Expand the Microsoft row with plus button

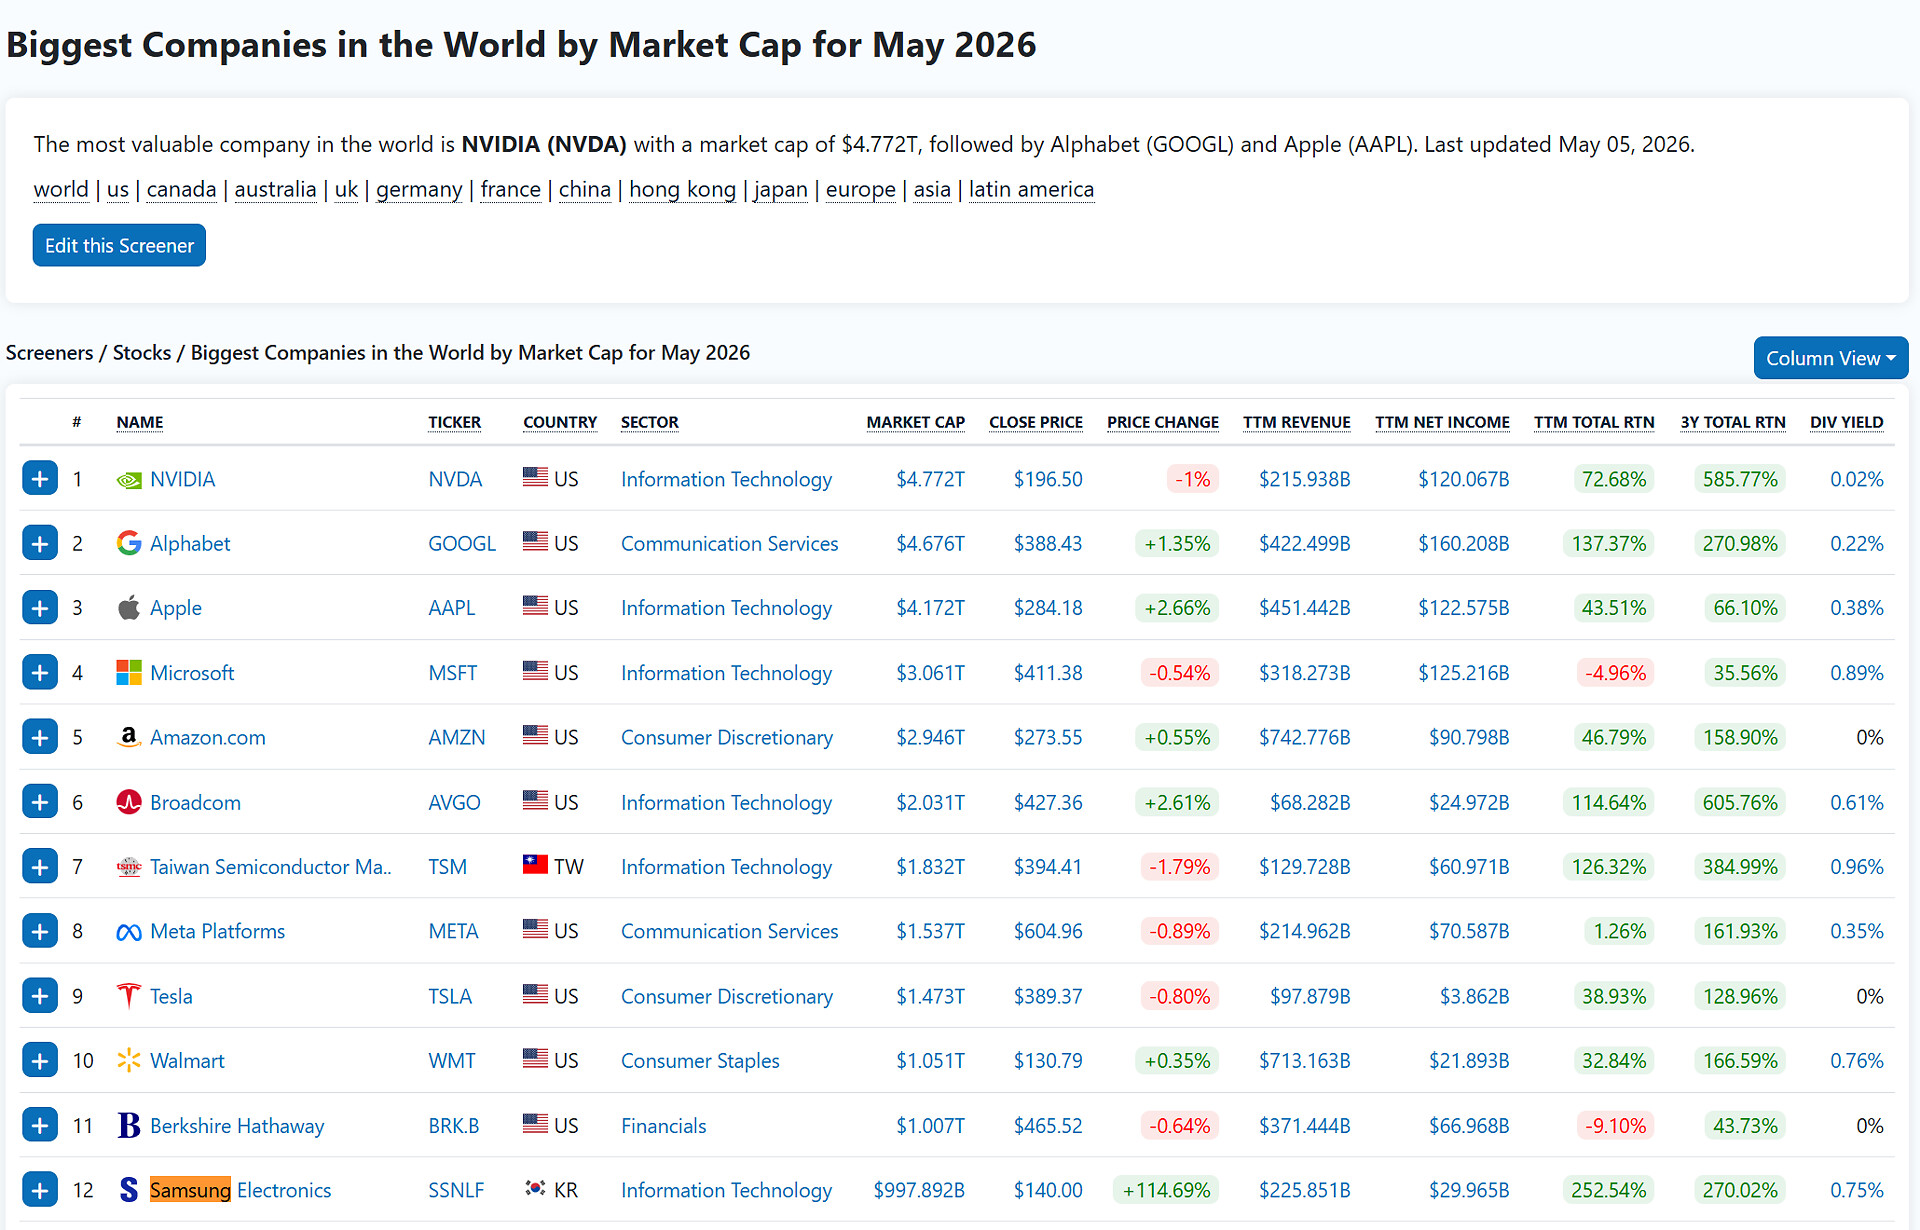[40, 673]
